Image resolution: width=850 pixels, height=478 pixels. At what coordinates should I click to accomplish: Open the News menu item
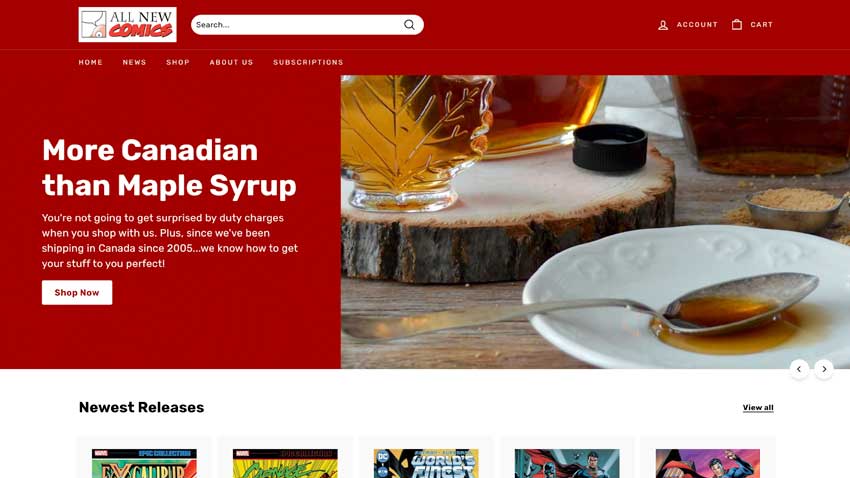(134, 62)
